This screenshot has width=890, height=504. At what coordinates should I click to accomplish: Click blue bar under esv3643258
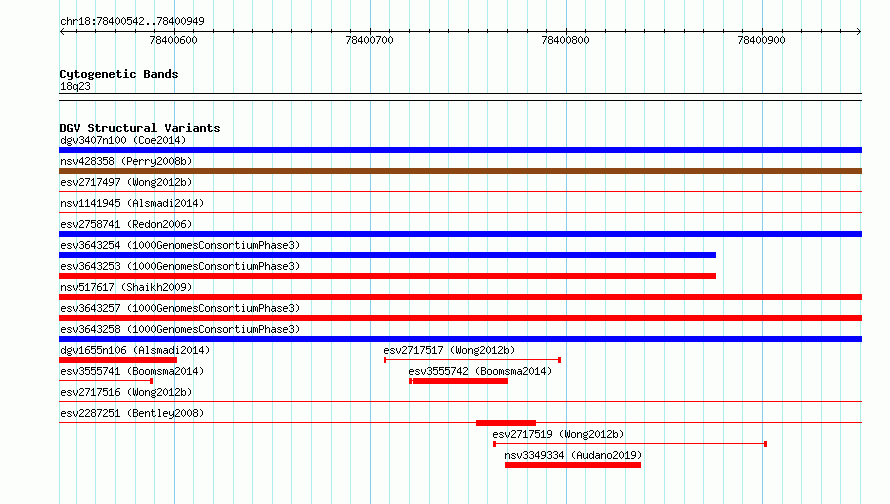460,339
